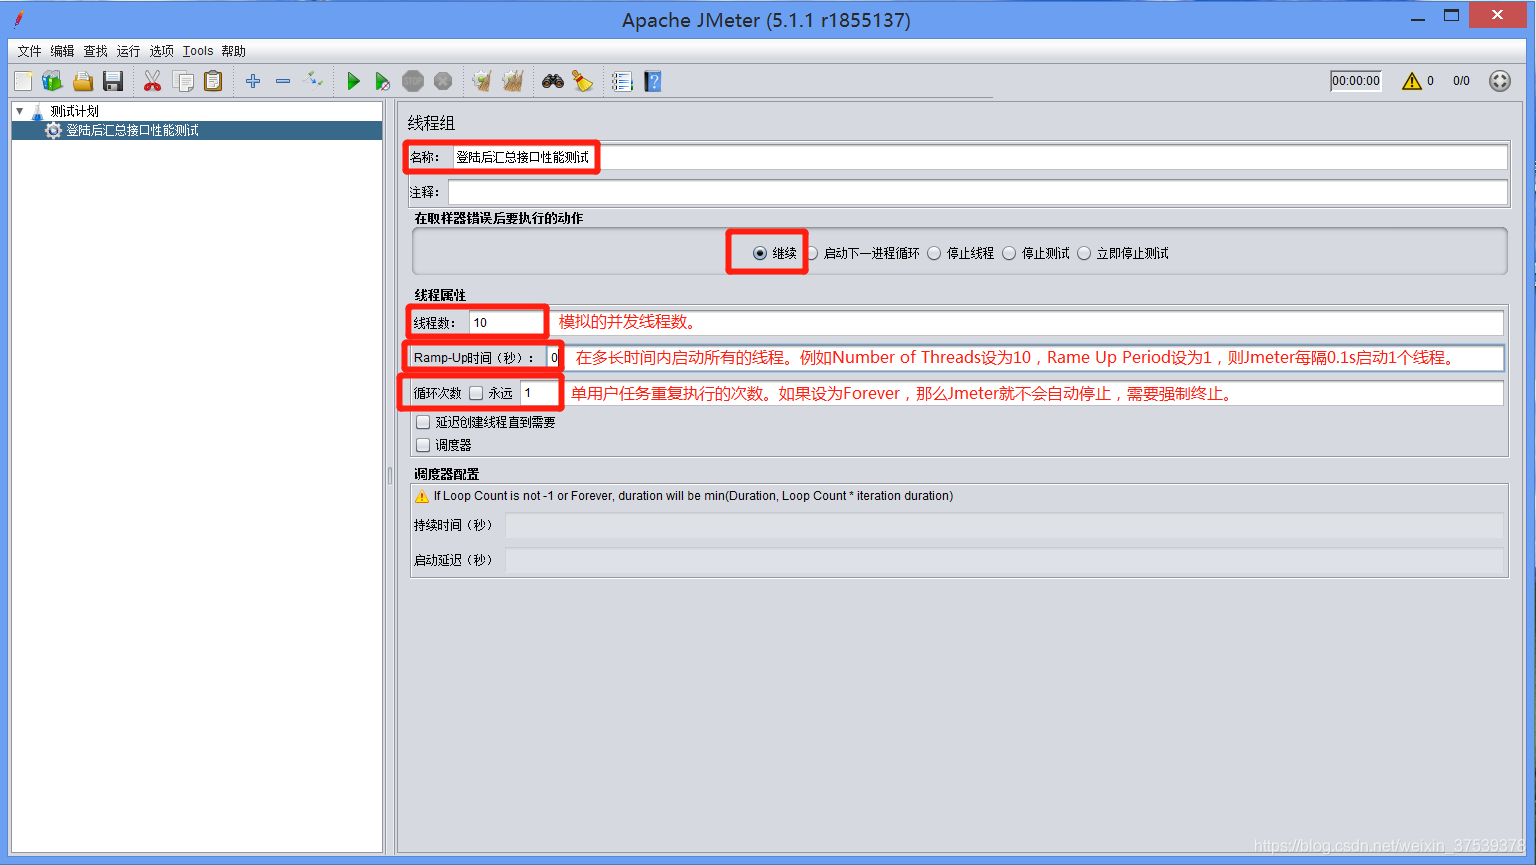The width and height of the screenshot is (1536, 865).
Task: Open the 选项 menu
Action: tap(161, 51)
